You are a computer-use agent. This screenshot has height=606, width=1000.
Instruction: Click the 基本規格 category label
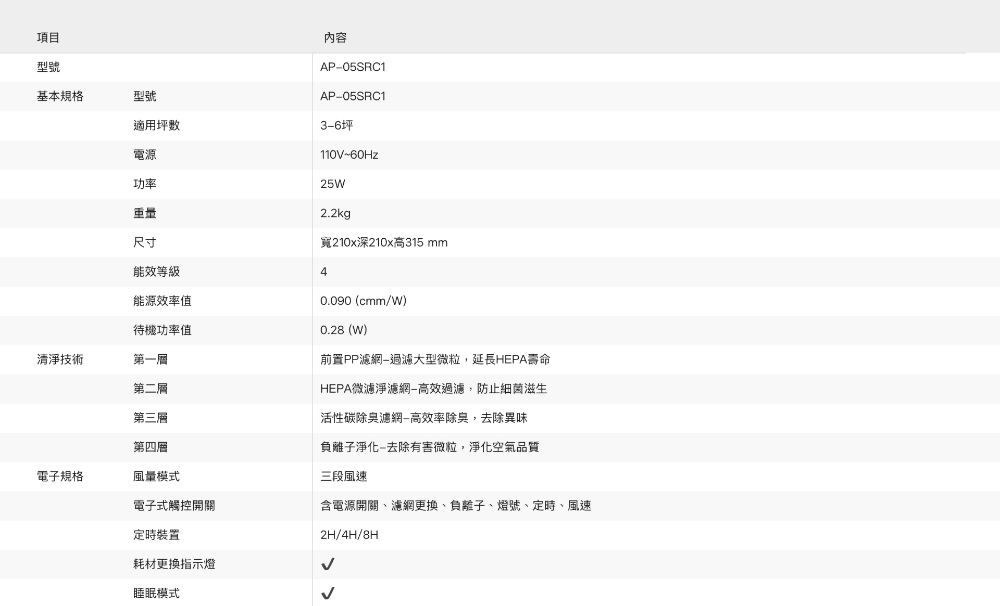(x=60, y=97)
